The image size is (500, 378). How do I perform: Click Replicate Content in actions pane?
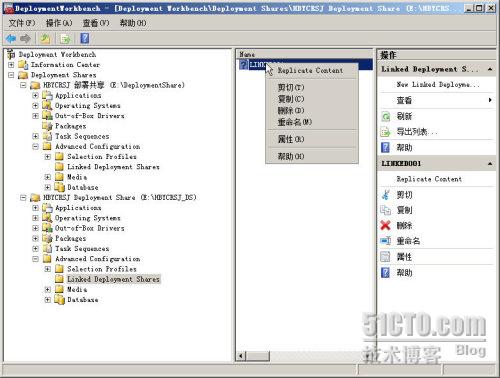click(x=429, y=179)
